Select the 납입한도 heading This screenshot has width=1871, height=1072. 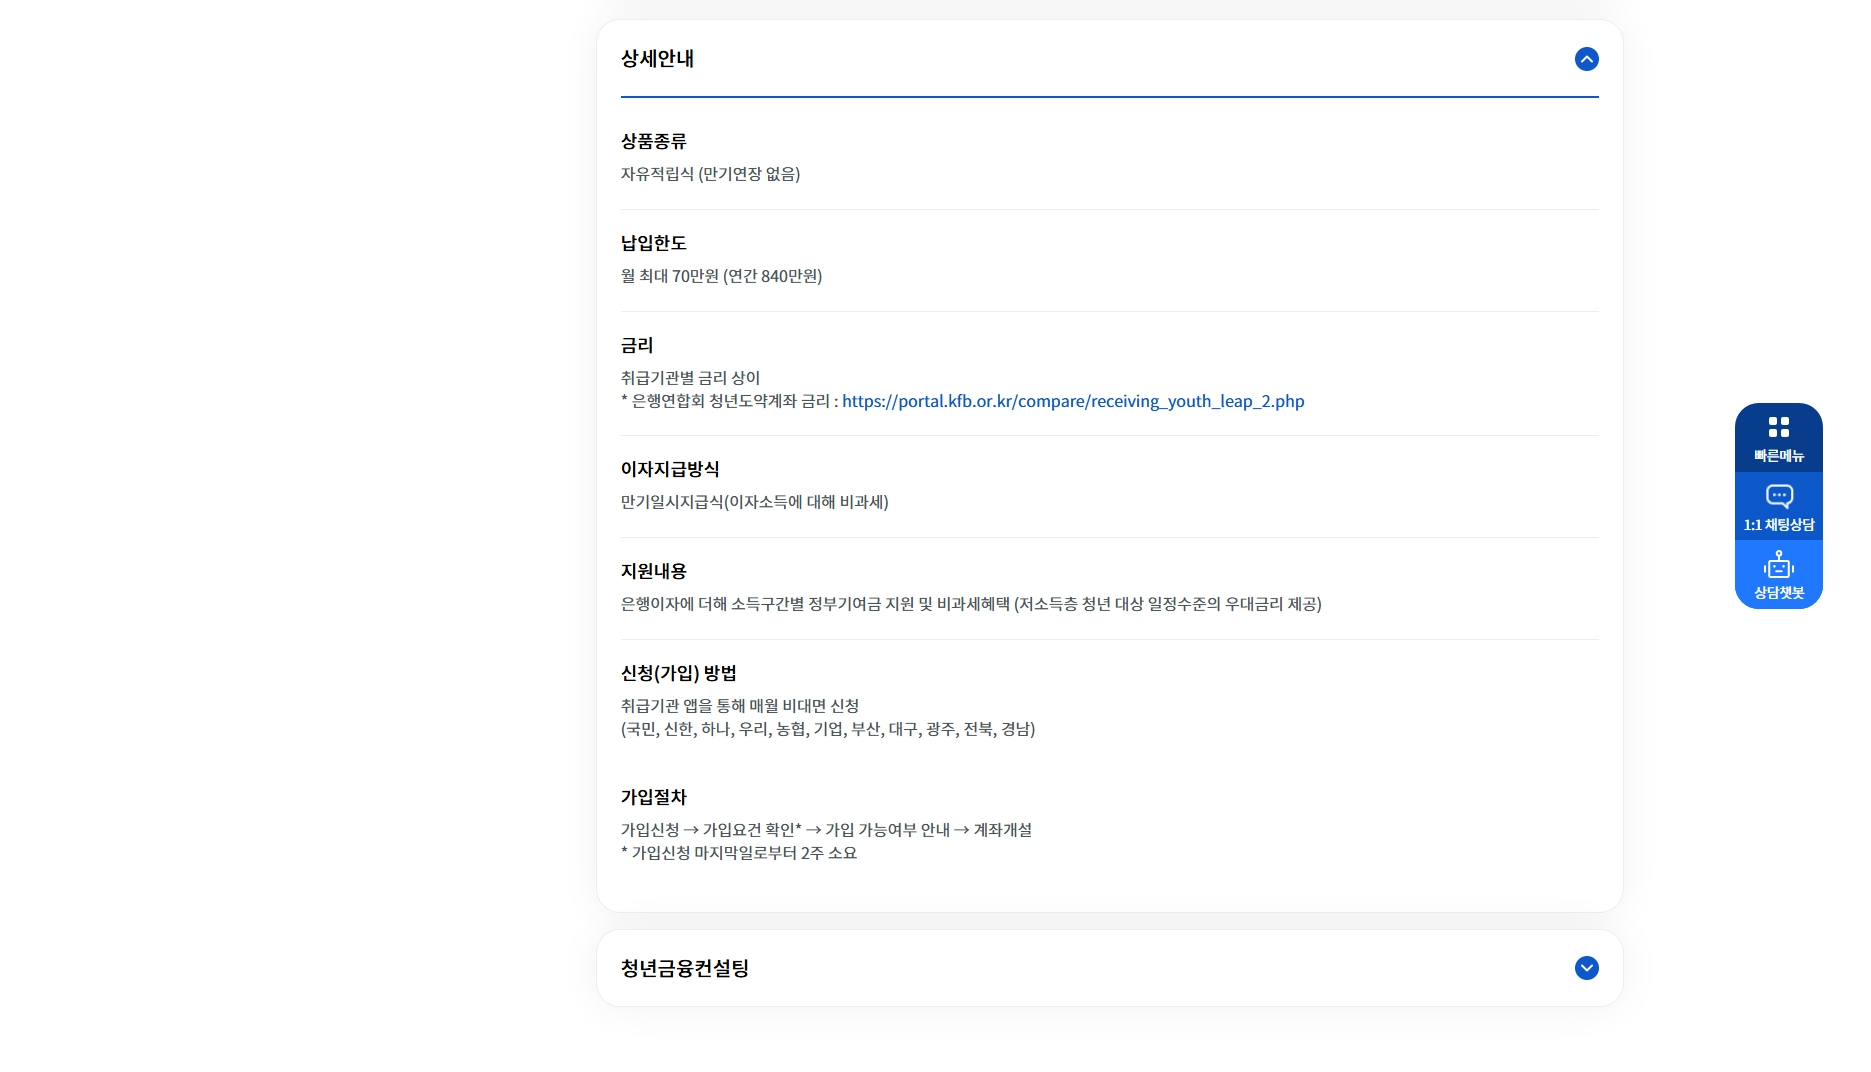tap(654, 243)
